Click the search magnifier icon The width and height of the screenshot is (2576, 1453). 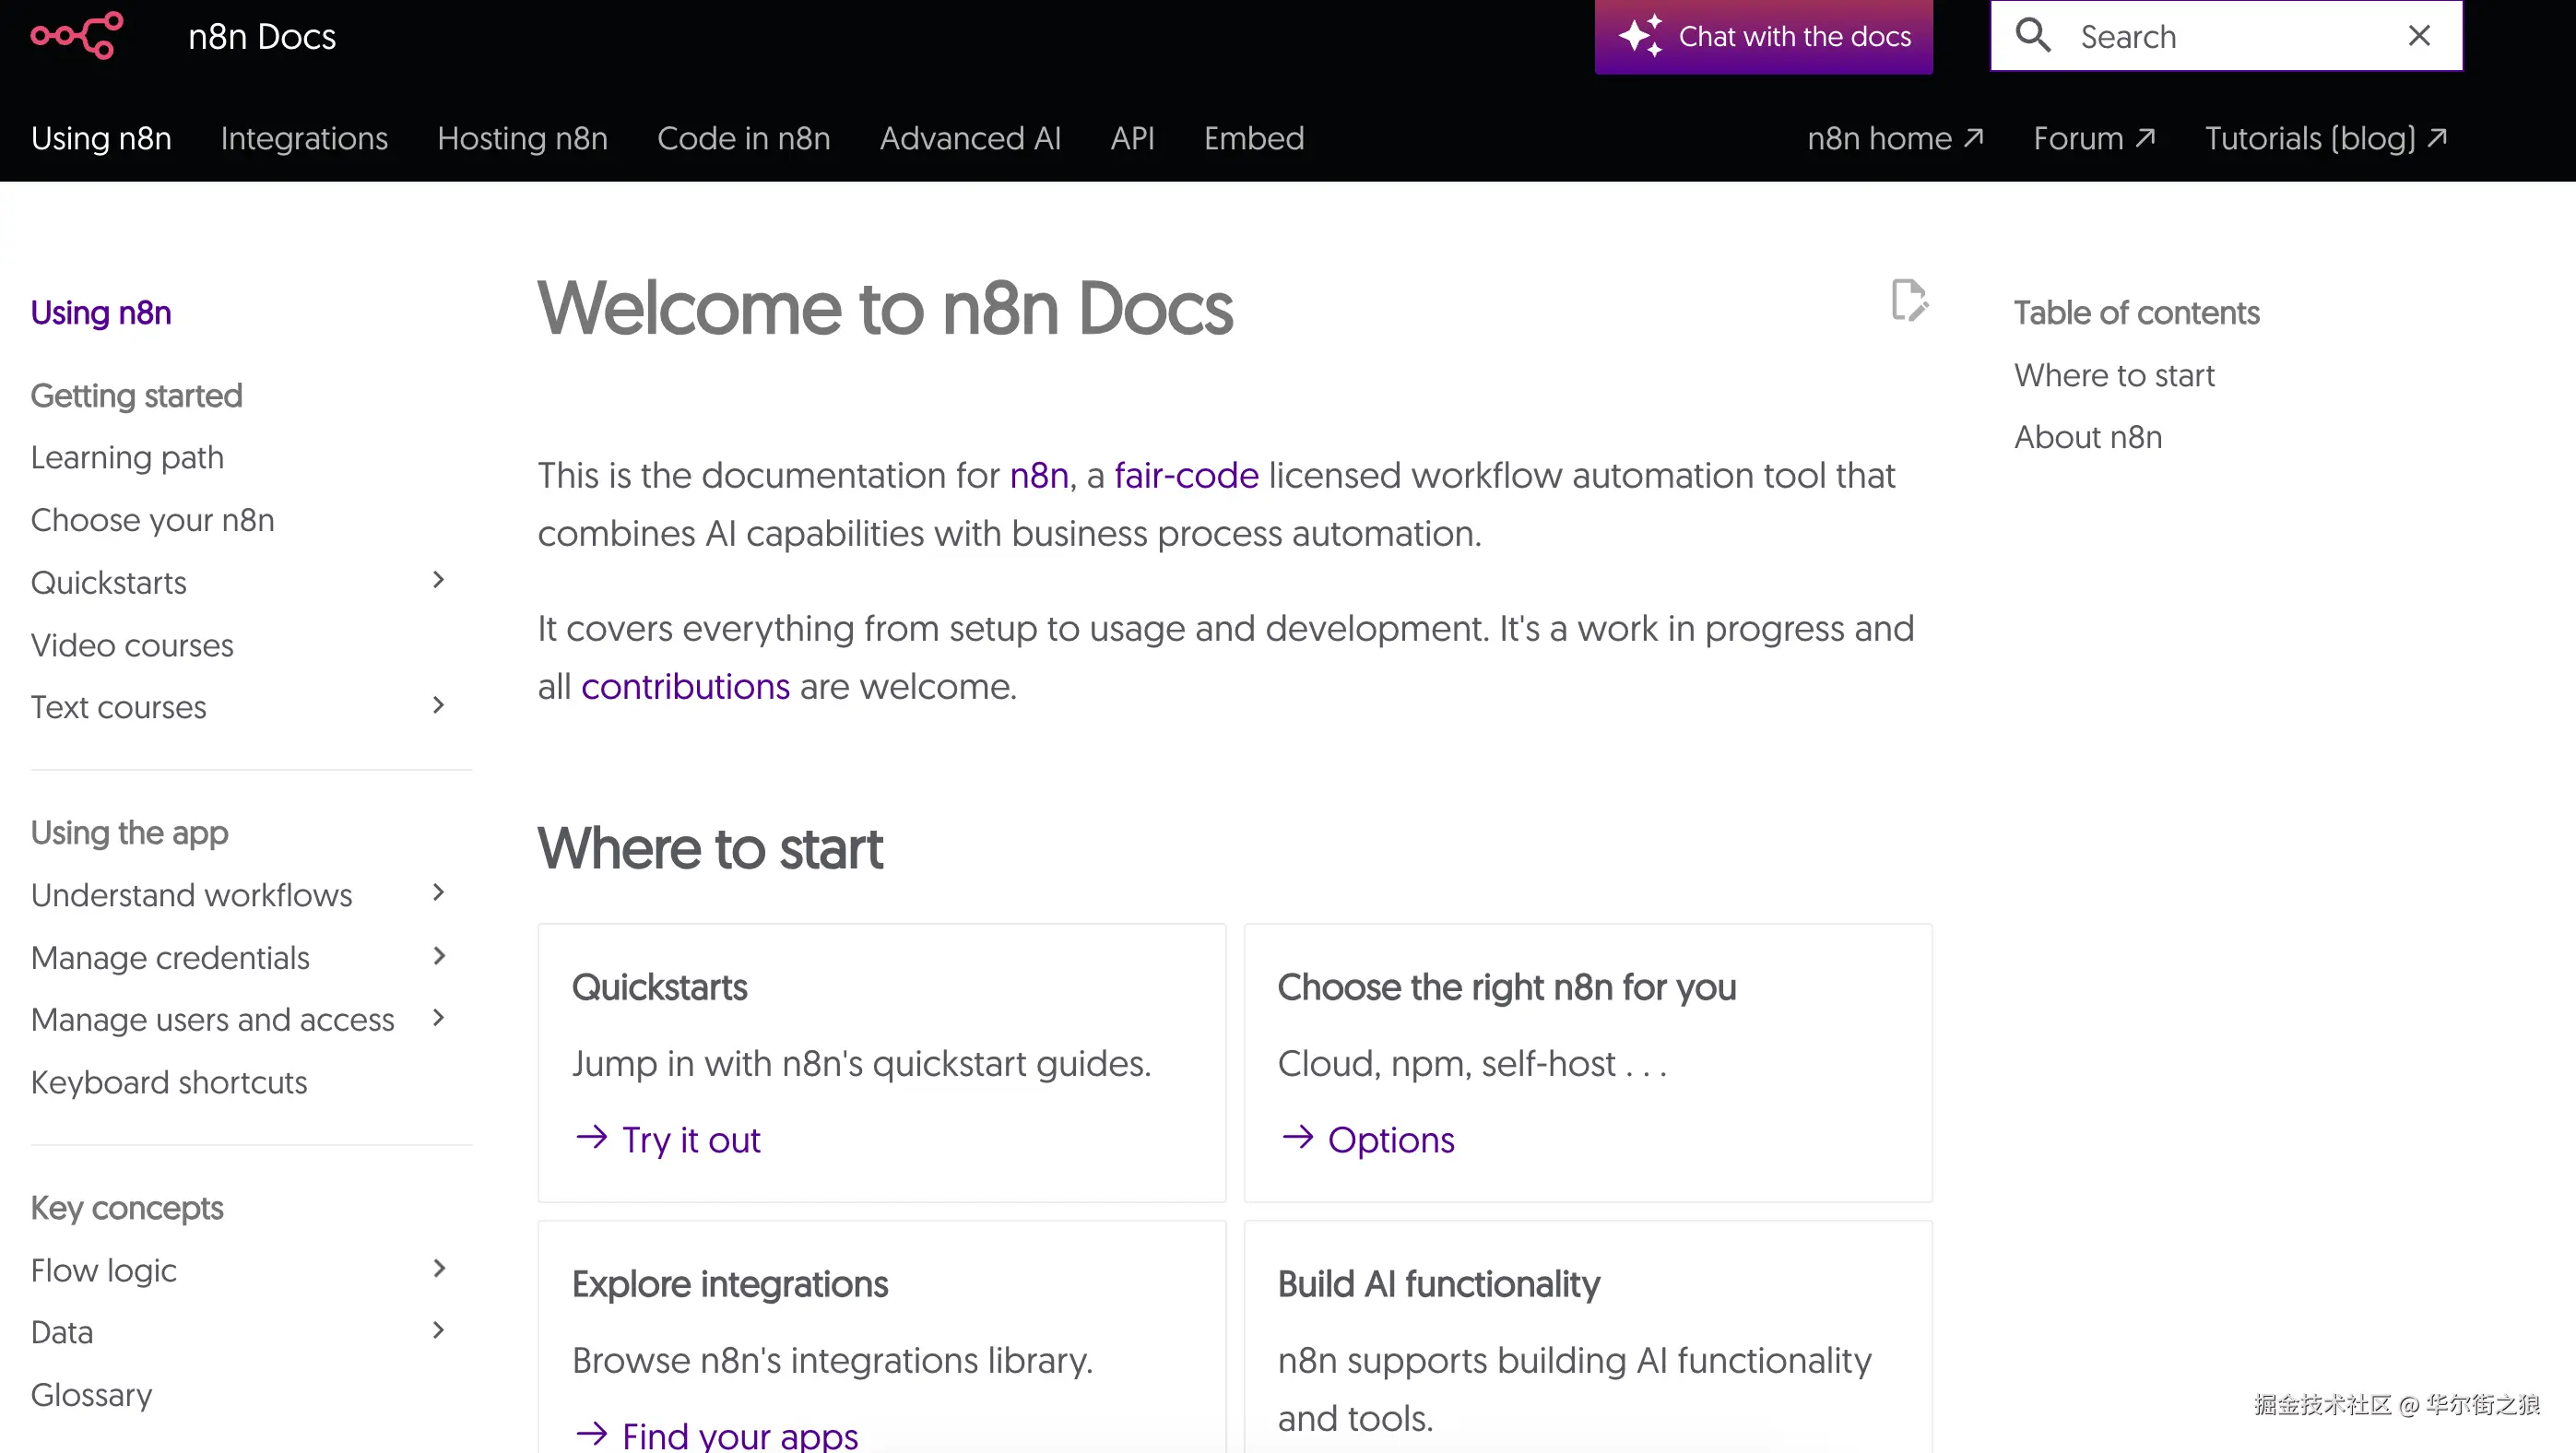pos(2032,36)
